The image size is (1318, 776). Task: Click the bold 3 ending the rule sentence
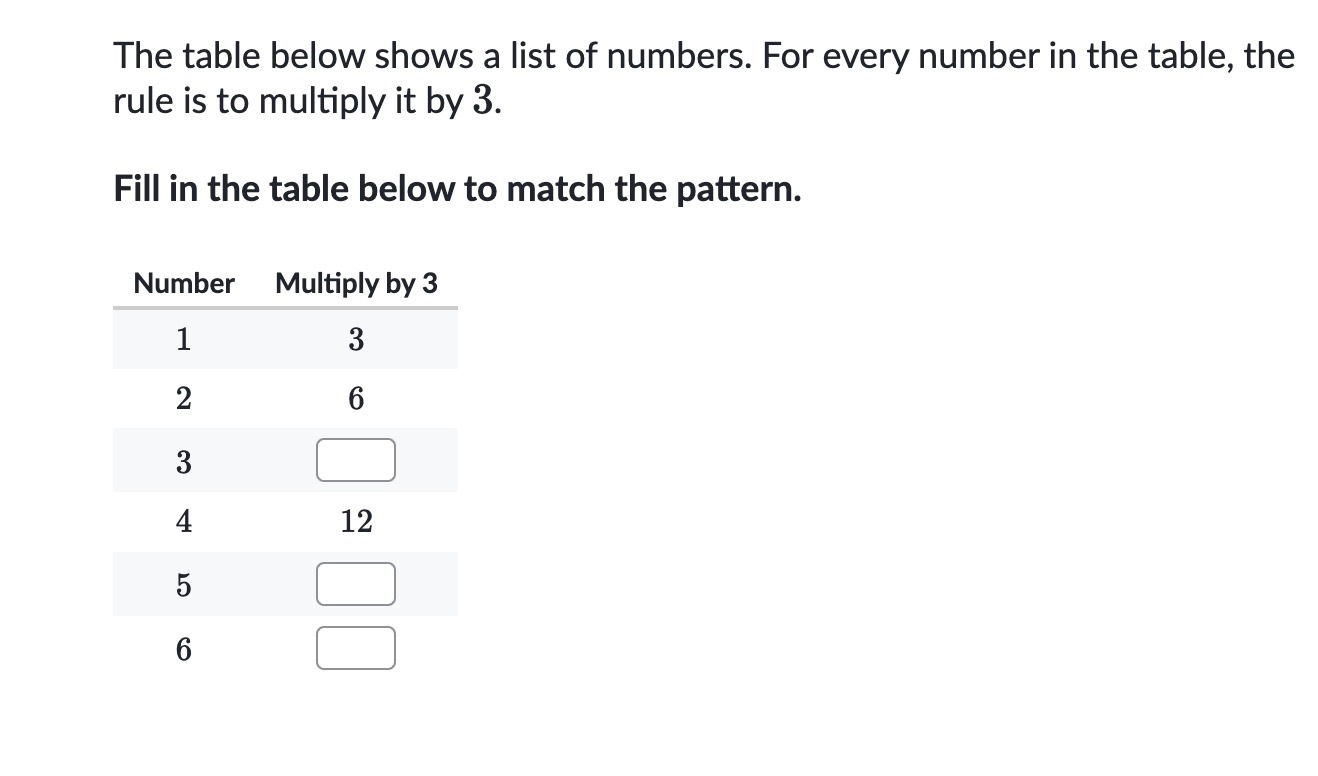coord(481,102)
